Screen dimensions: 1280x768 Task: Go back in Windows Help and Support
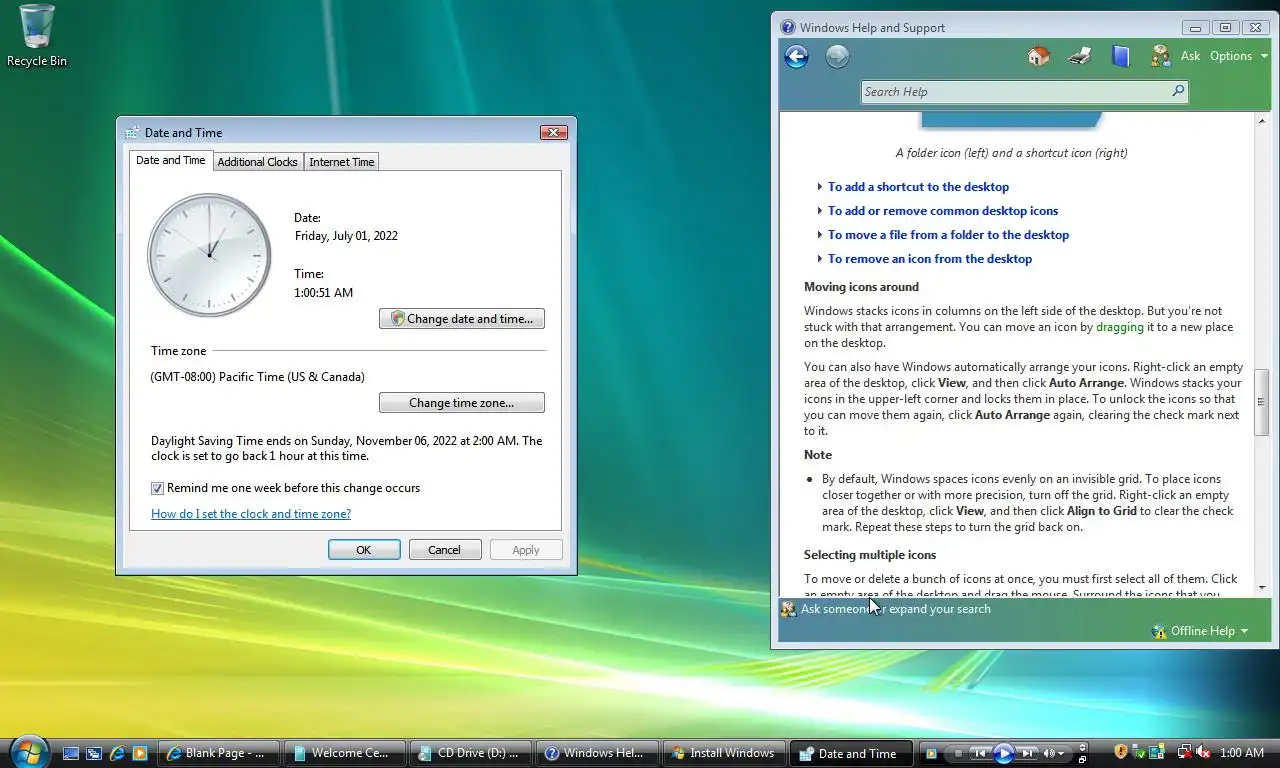[x=796, y=57]
